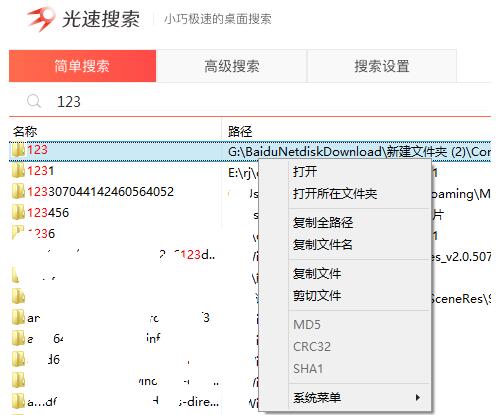Screen dimensions: 504x415
Task: Open the 高级搜索 tab
Action: (232, 66)
